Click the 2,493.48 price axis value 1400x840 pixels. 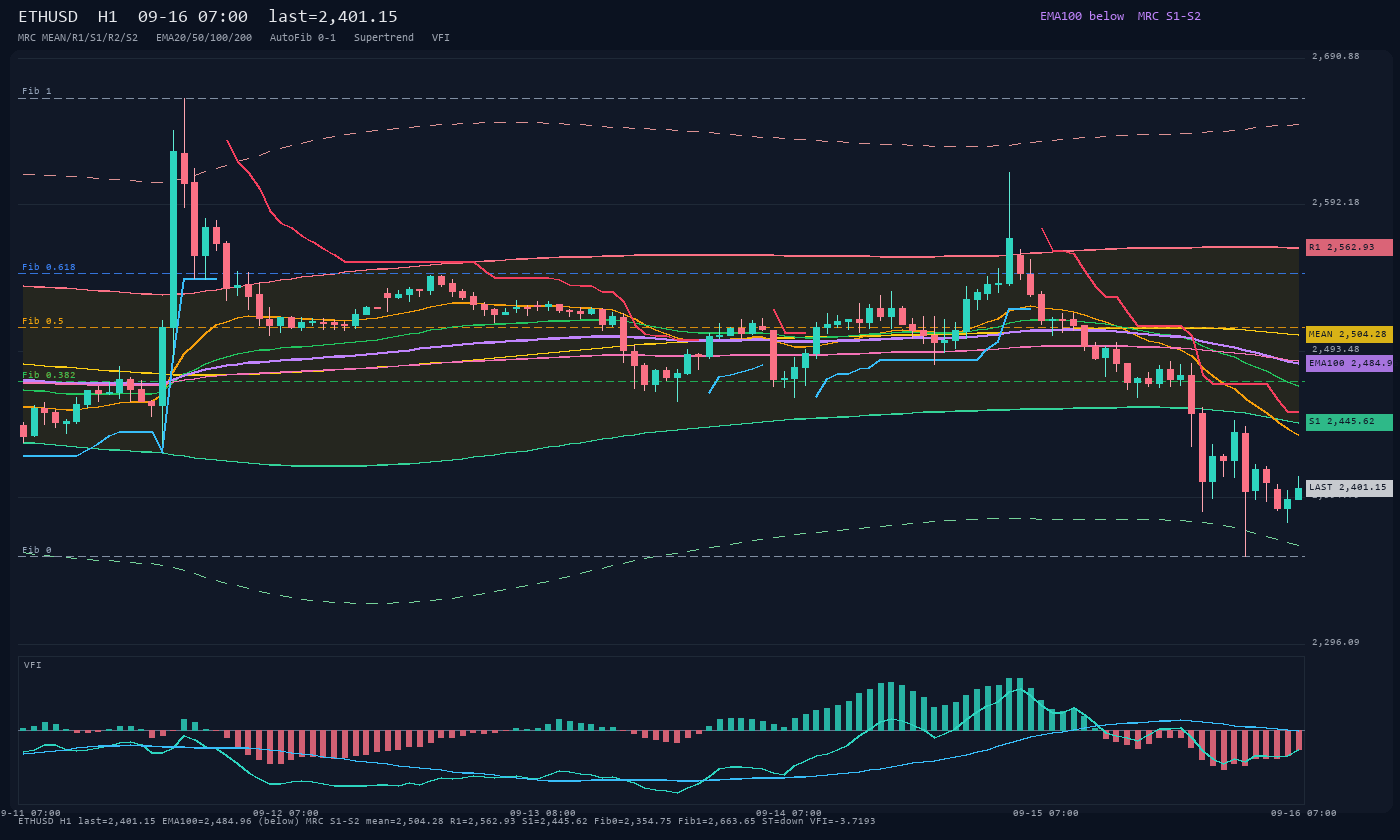(1336, 349)
